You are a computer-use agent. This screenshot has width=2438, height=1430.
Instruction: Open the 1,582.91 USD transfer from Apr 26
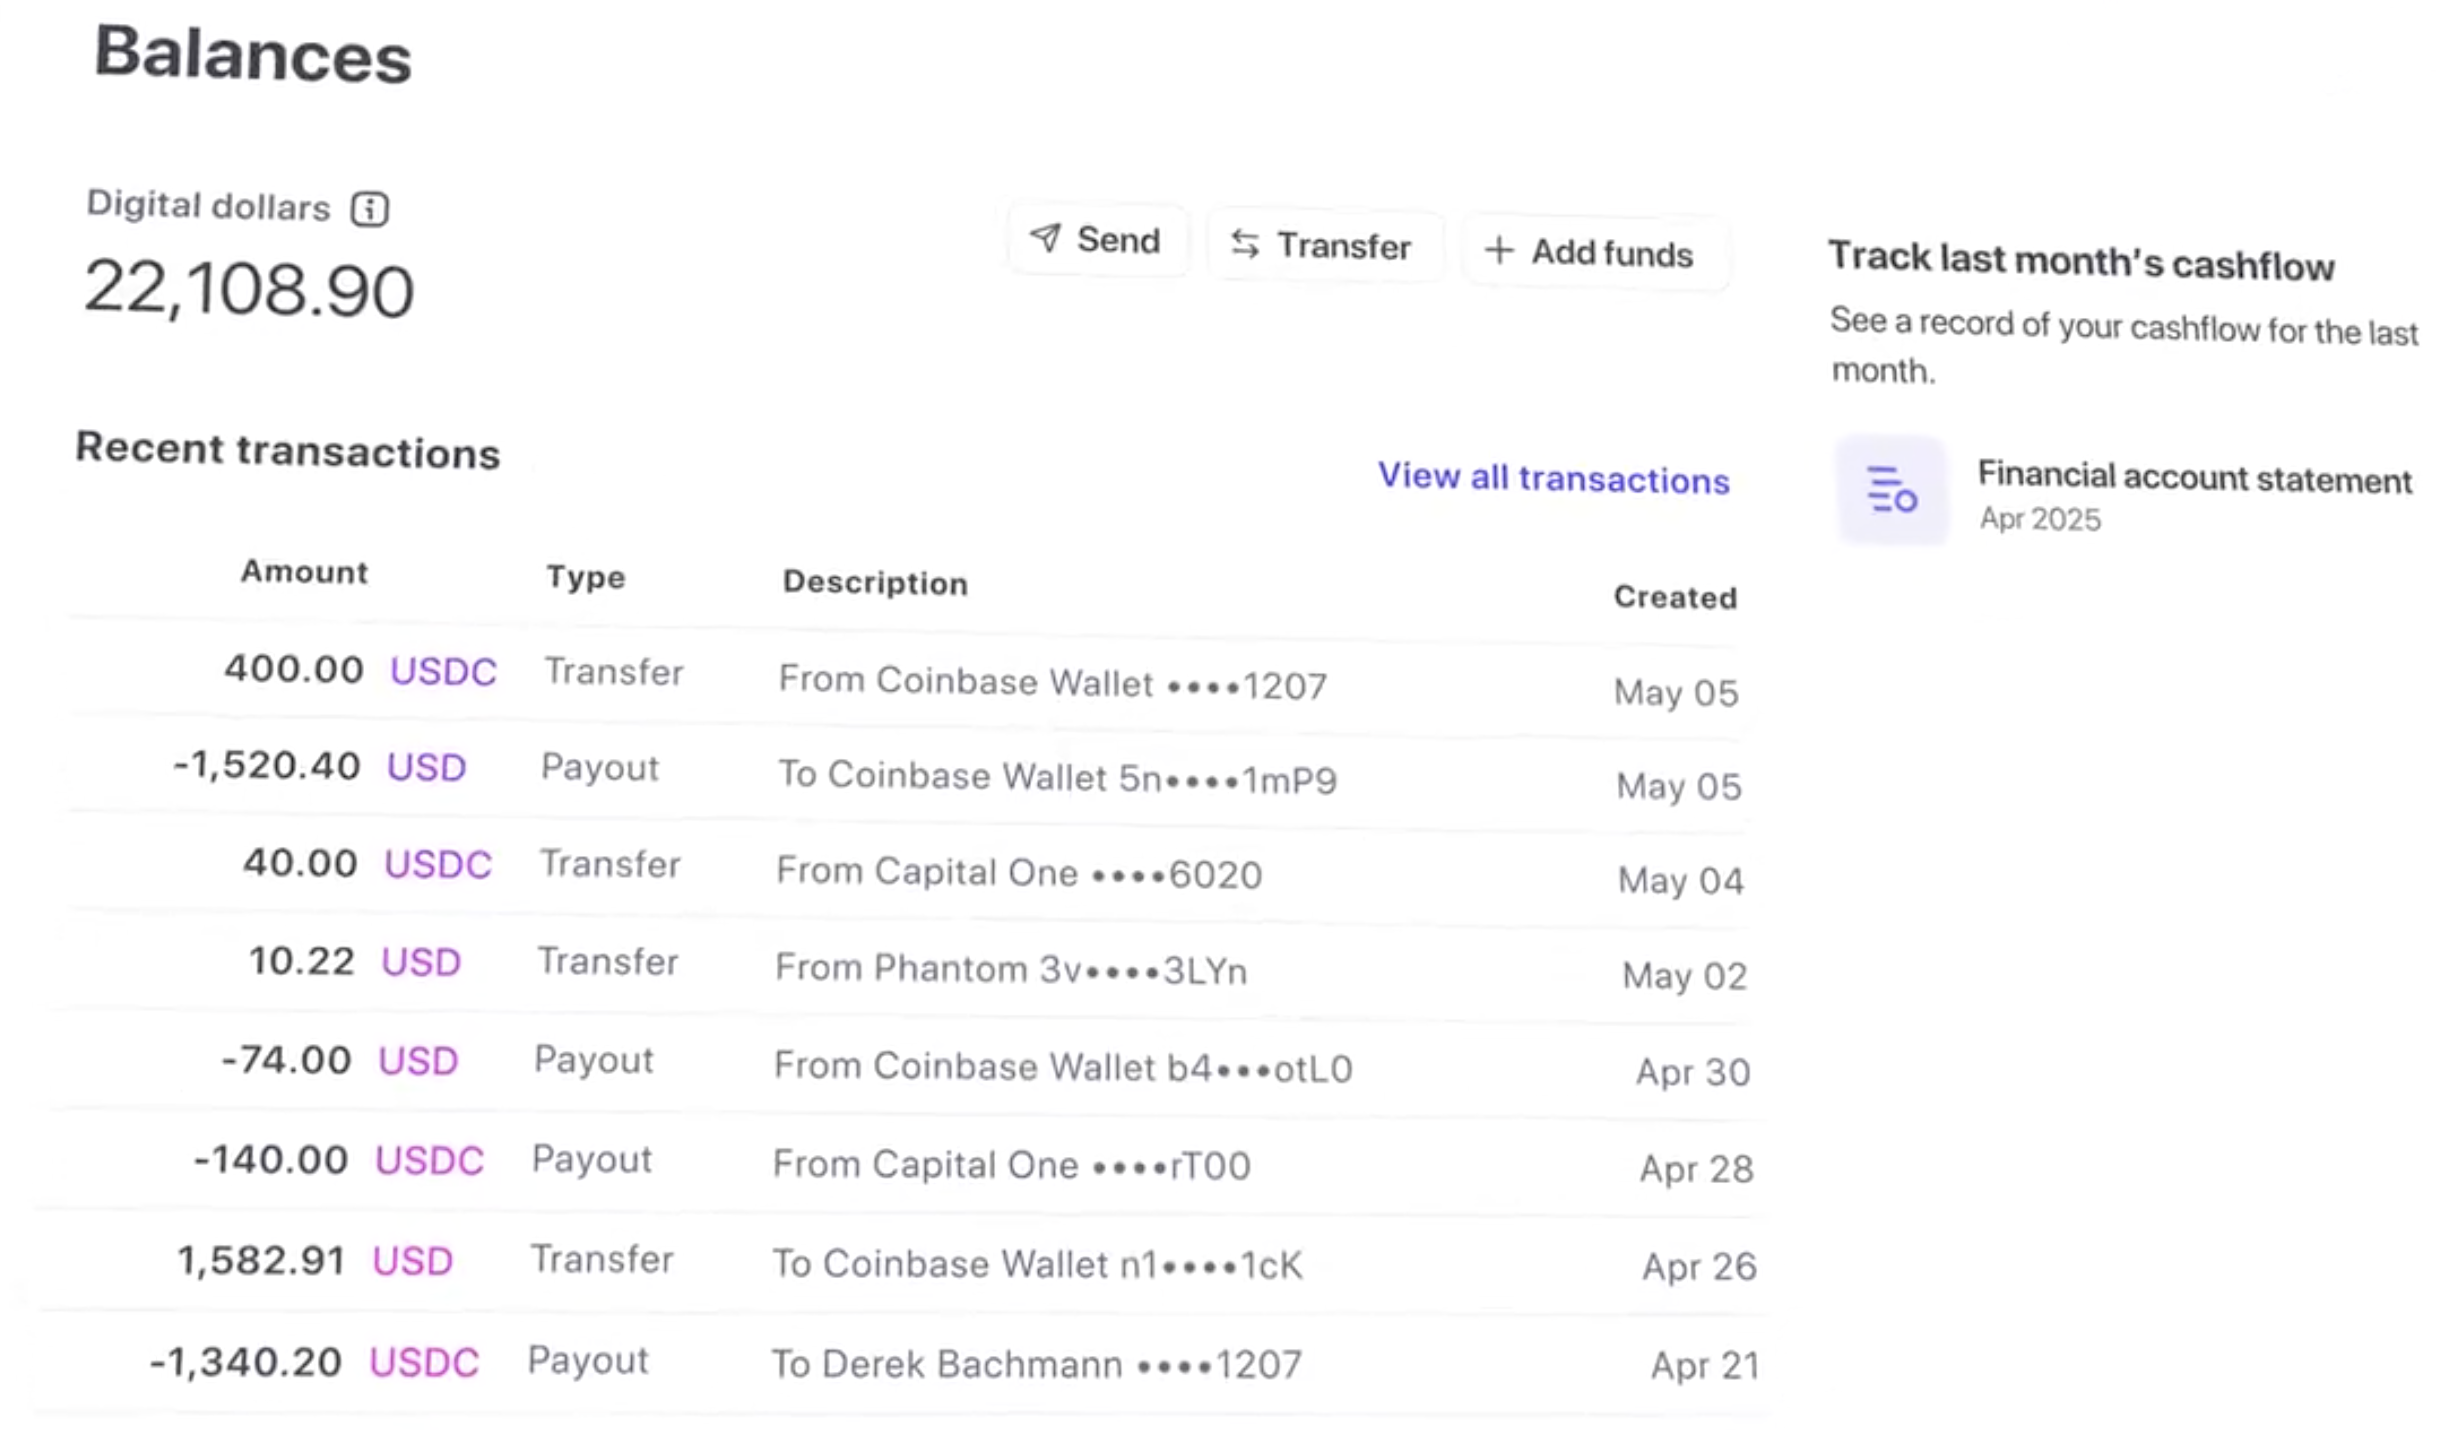(1037, 1264)
